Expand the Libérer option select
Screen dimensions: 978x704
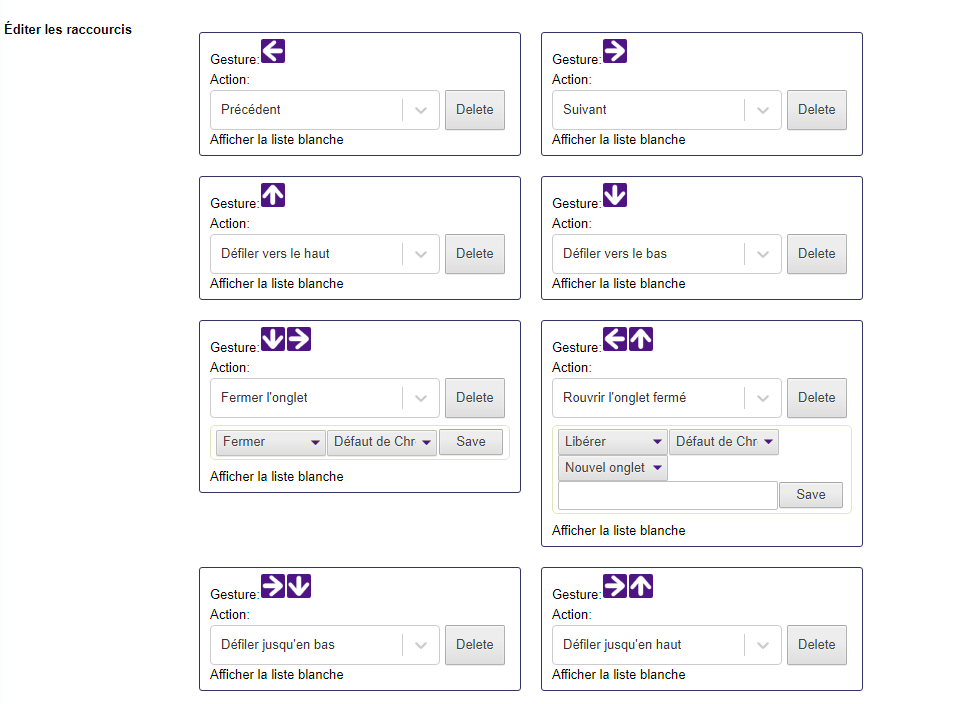tap(612, 442)
